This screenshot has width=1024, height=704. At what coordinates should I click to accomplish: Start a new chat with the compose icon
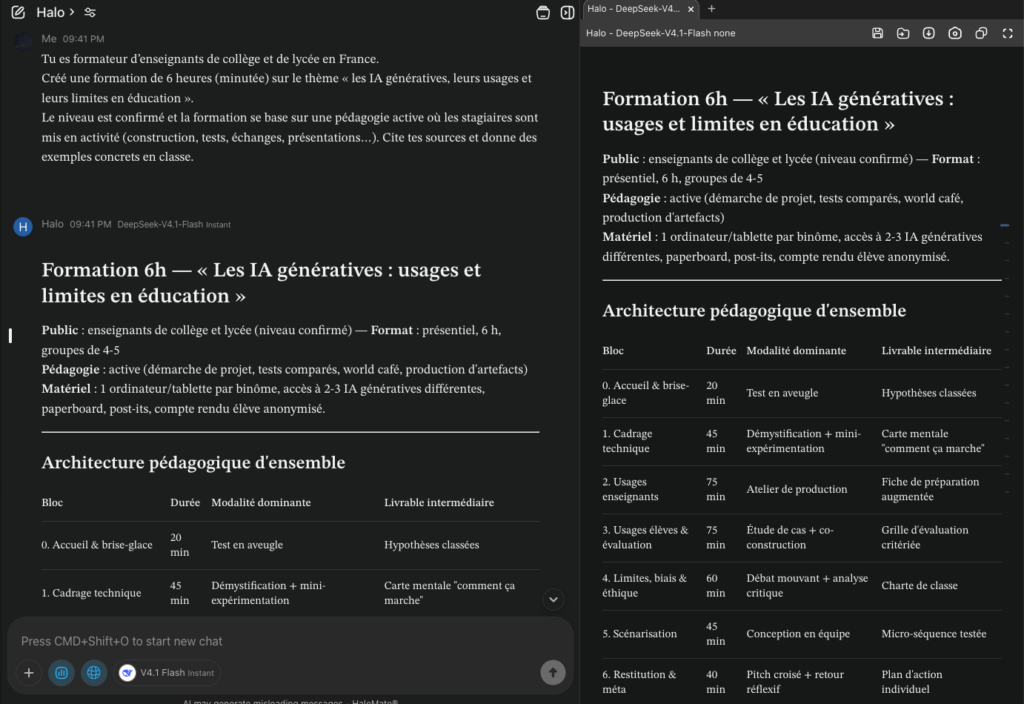click(18, 12)
